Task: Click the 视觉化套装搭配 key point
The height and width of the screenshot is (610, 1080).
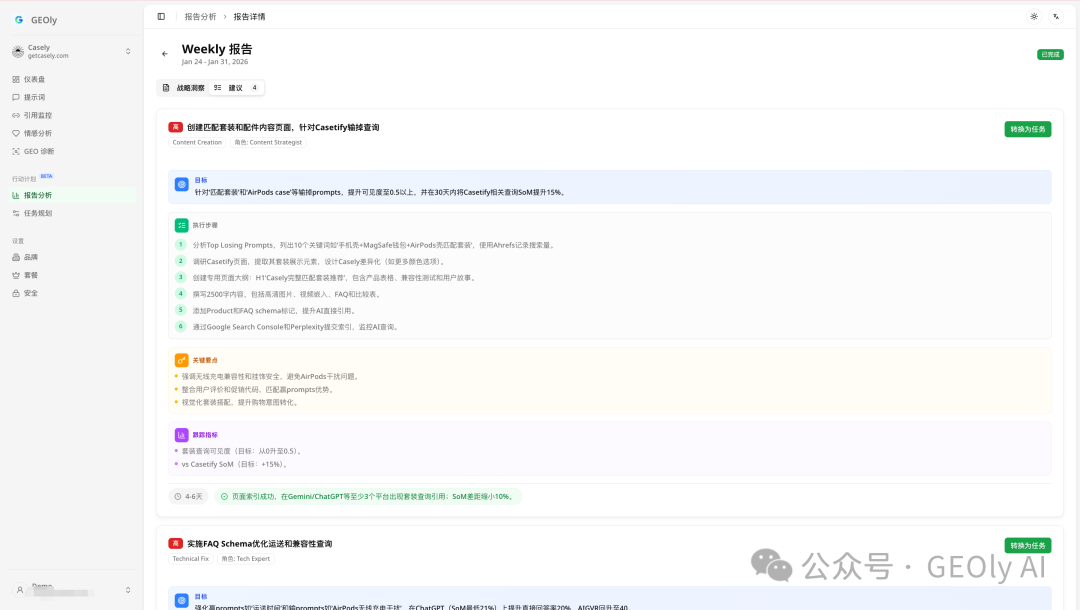Action: (x=240, y=403)
